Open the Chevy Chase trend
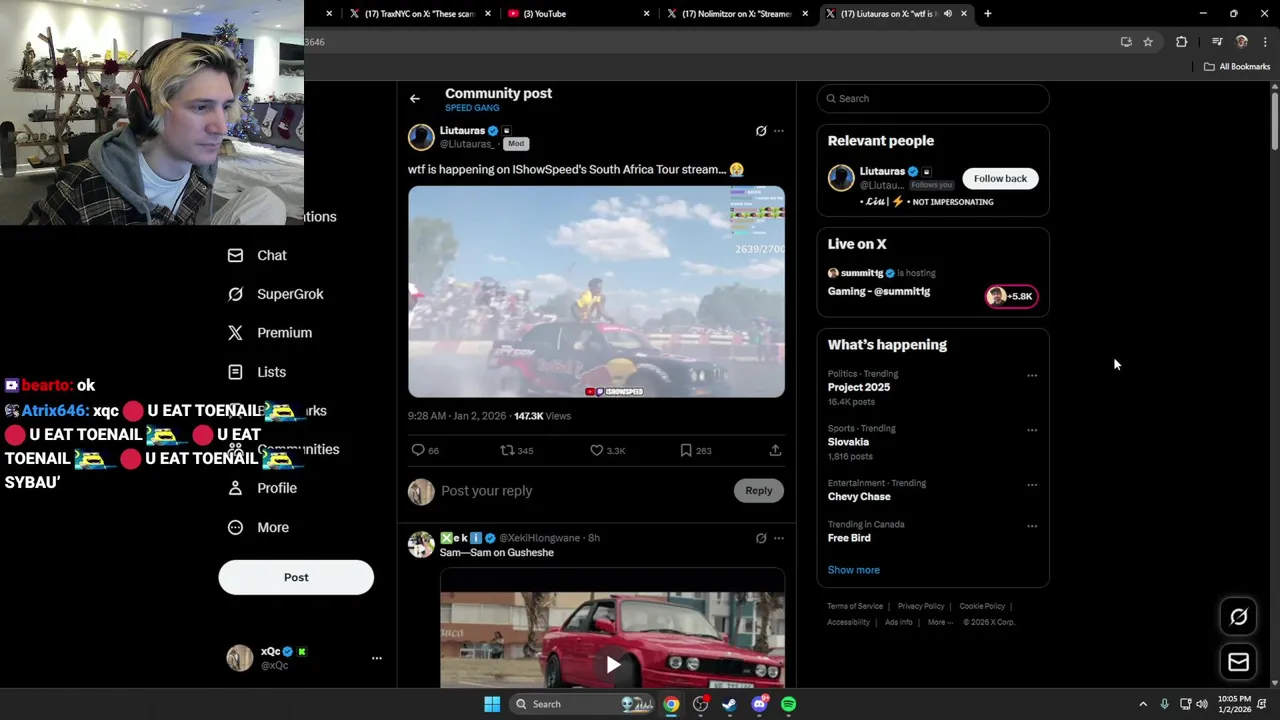The width and height of the screenshot is (1280, 720). pyautogui.click(x=859, y=497)
